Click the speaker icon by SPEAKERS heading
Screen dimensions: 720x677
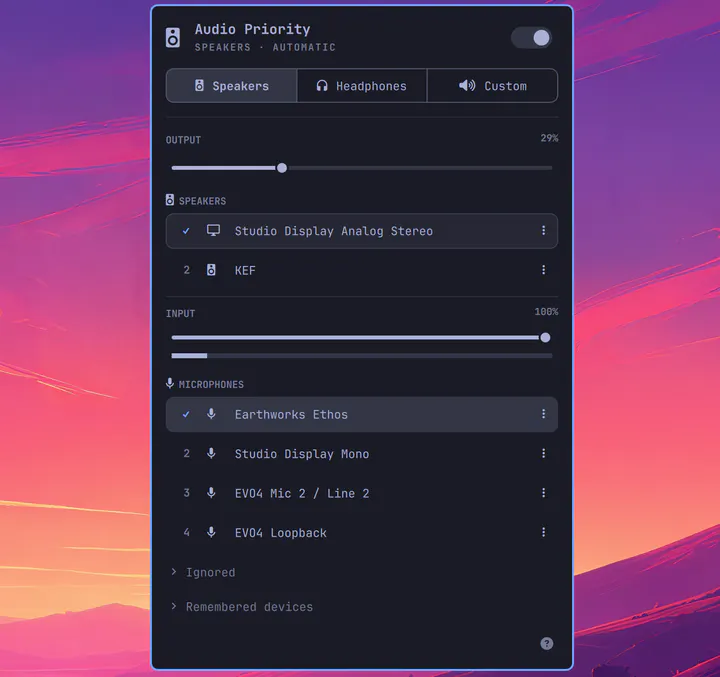[x=170, y=200]
